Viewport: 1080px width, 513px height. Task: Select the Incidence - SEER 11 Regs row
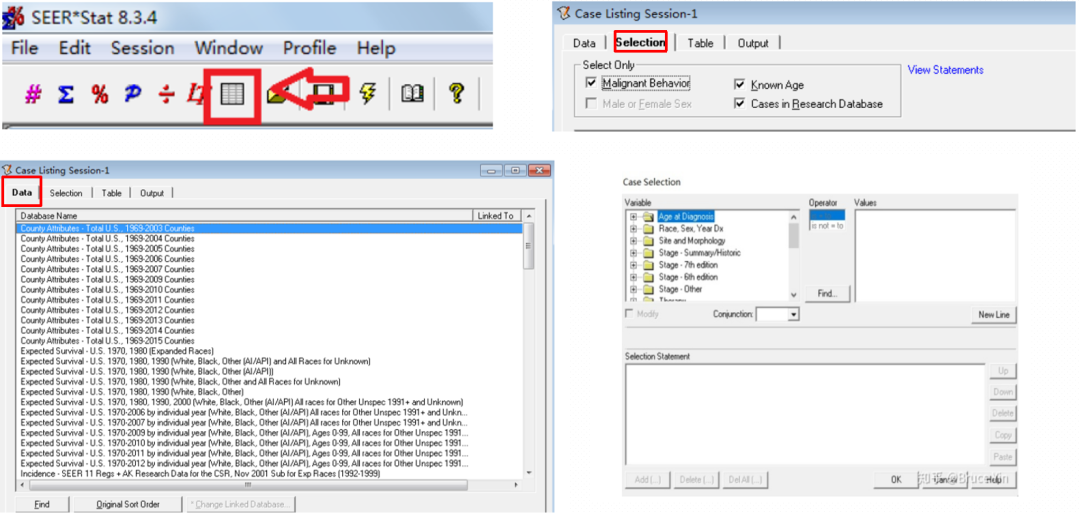coord(269,474)
